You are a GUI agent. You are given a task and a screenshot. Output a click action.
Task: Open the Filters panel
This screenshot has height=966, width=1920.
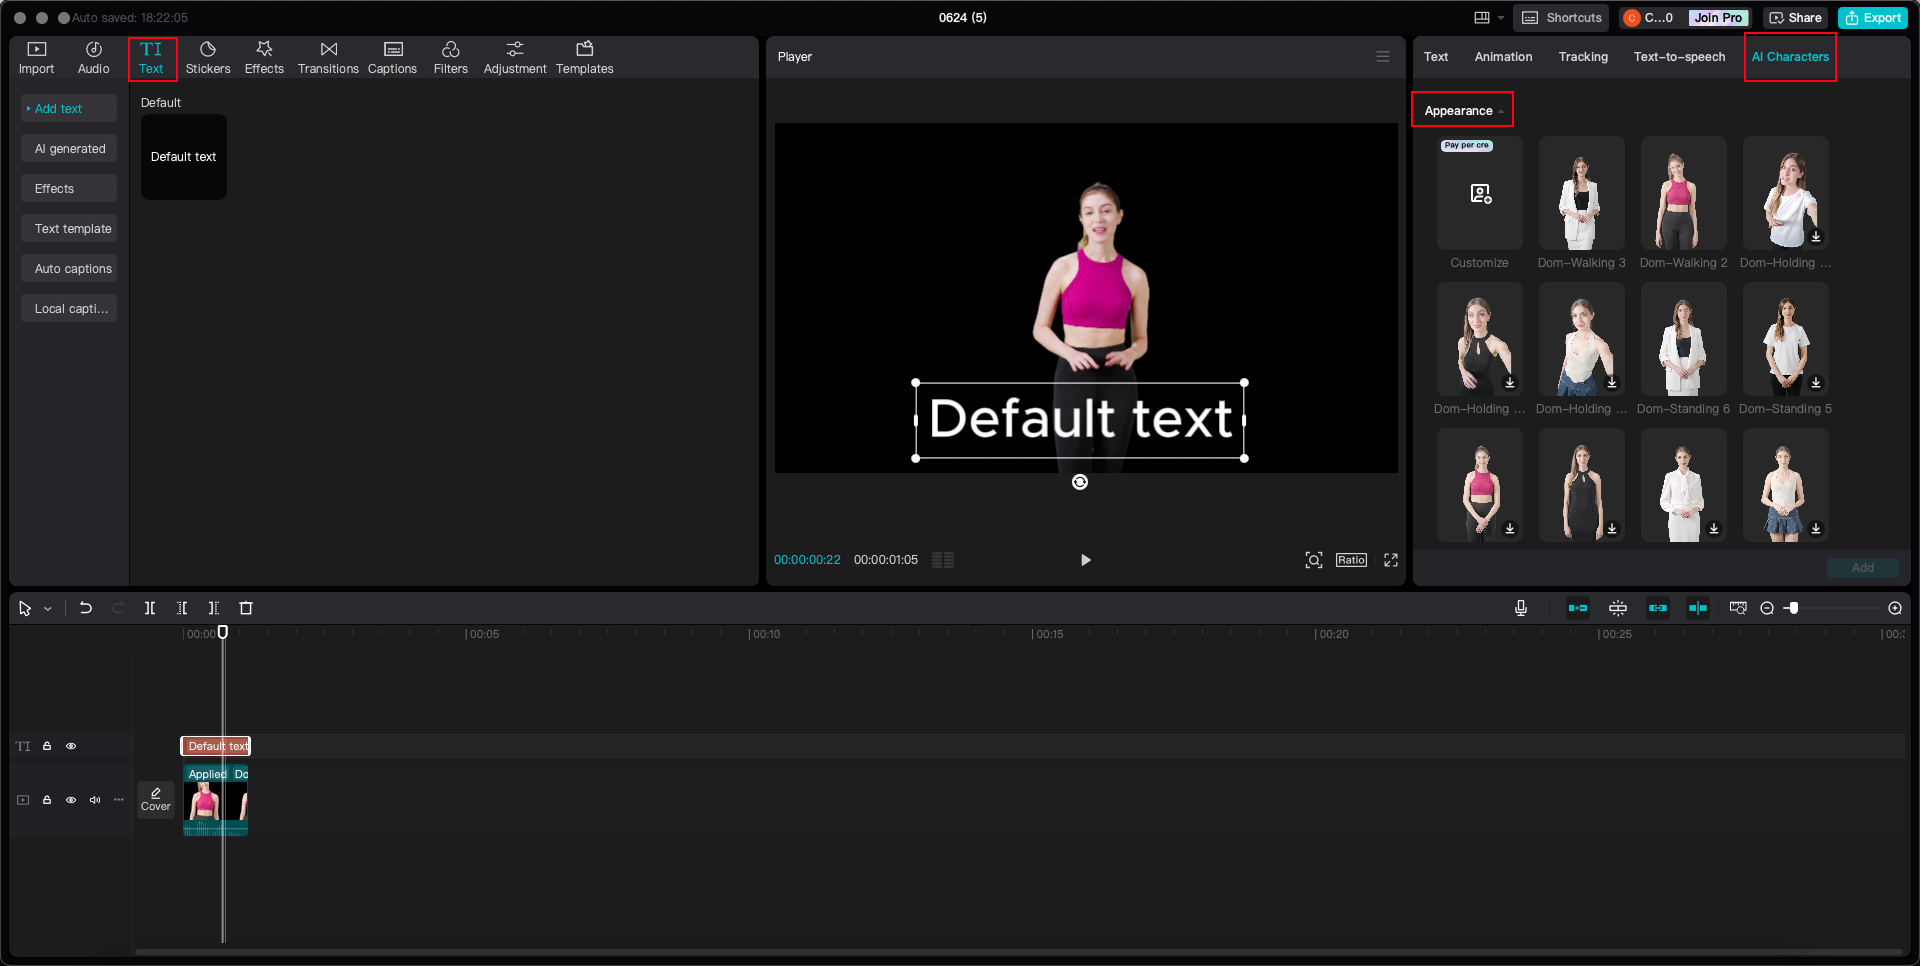coord(450,57)
